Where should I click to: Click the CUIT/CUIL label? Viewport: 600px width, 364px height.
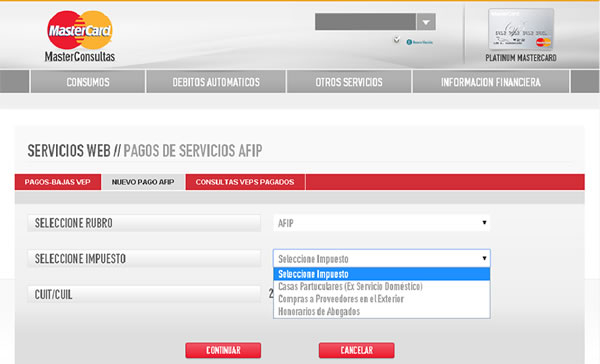click(x=144, y=294)
